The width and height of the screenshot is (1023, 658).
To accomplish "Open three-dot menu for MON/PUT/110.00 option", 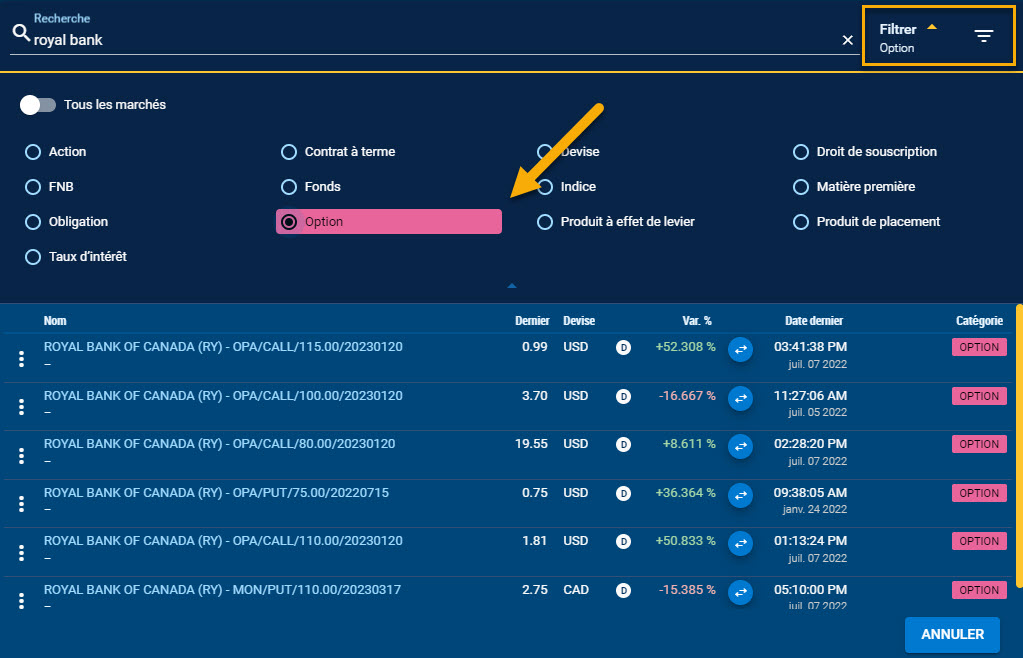I will click(x=21, y=600).
